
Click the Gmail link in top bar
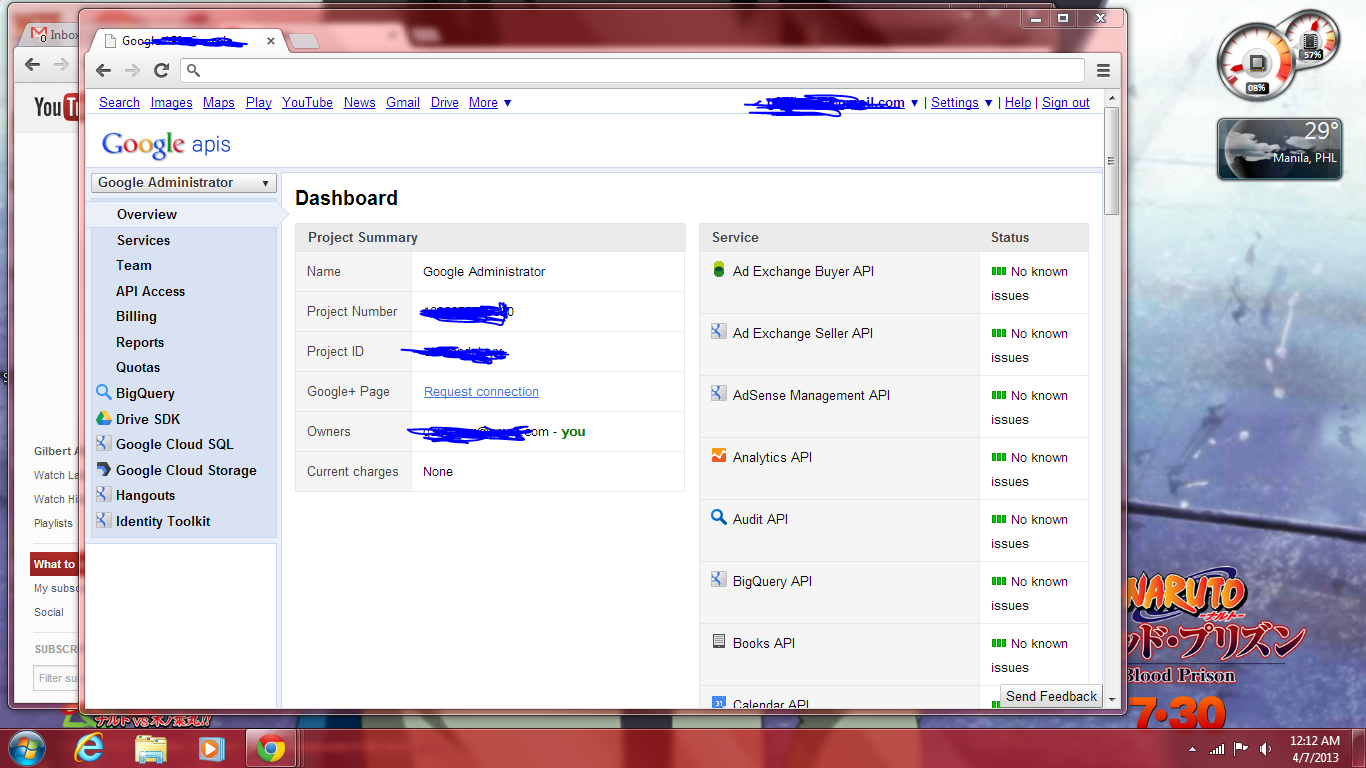403,103
